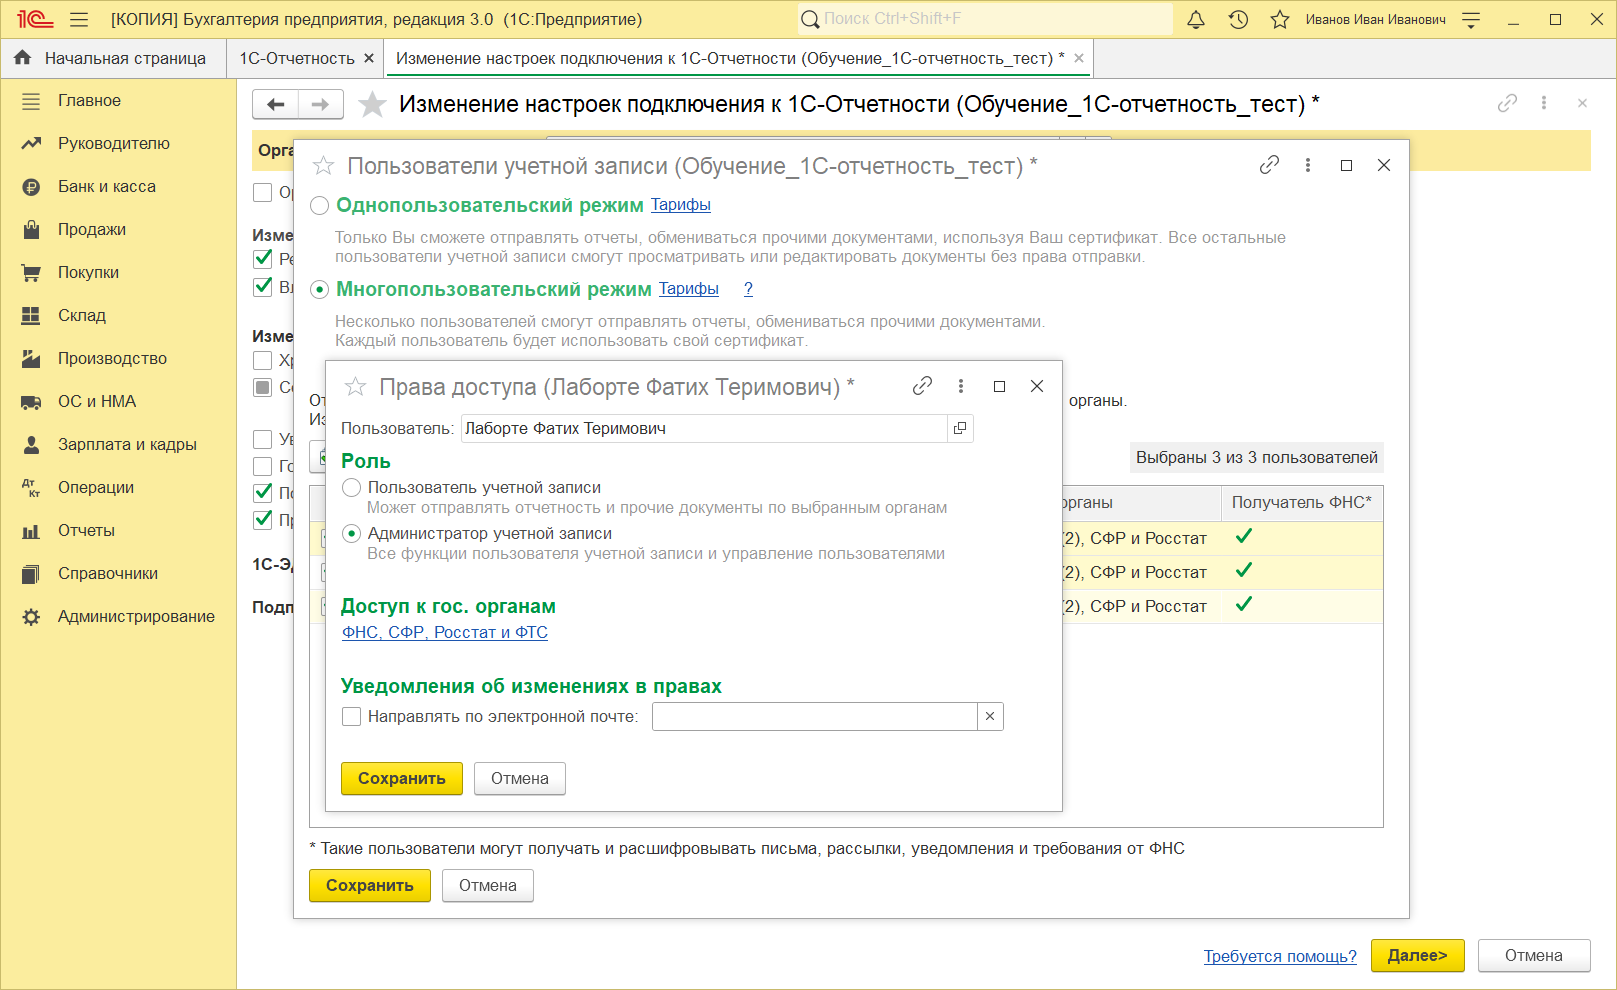Image resolution: width=1617 pixels, height=990 pixels.
Task: Open Тарифы link for single-user mode
Action: pos(681,204)
